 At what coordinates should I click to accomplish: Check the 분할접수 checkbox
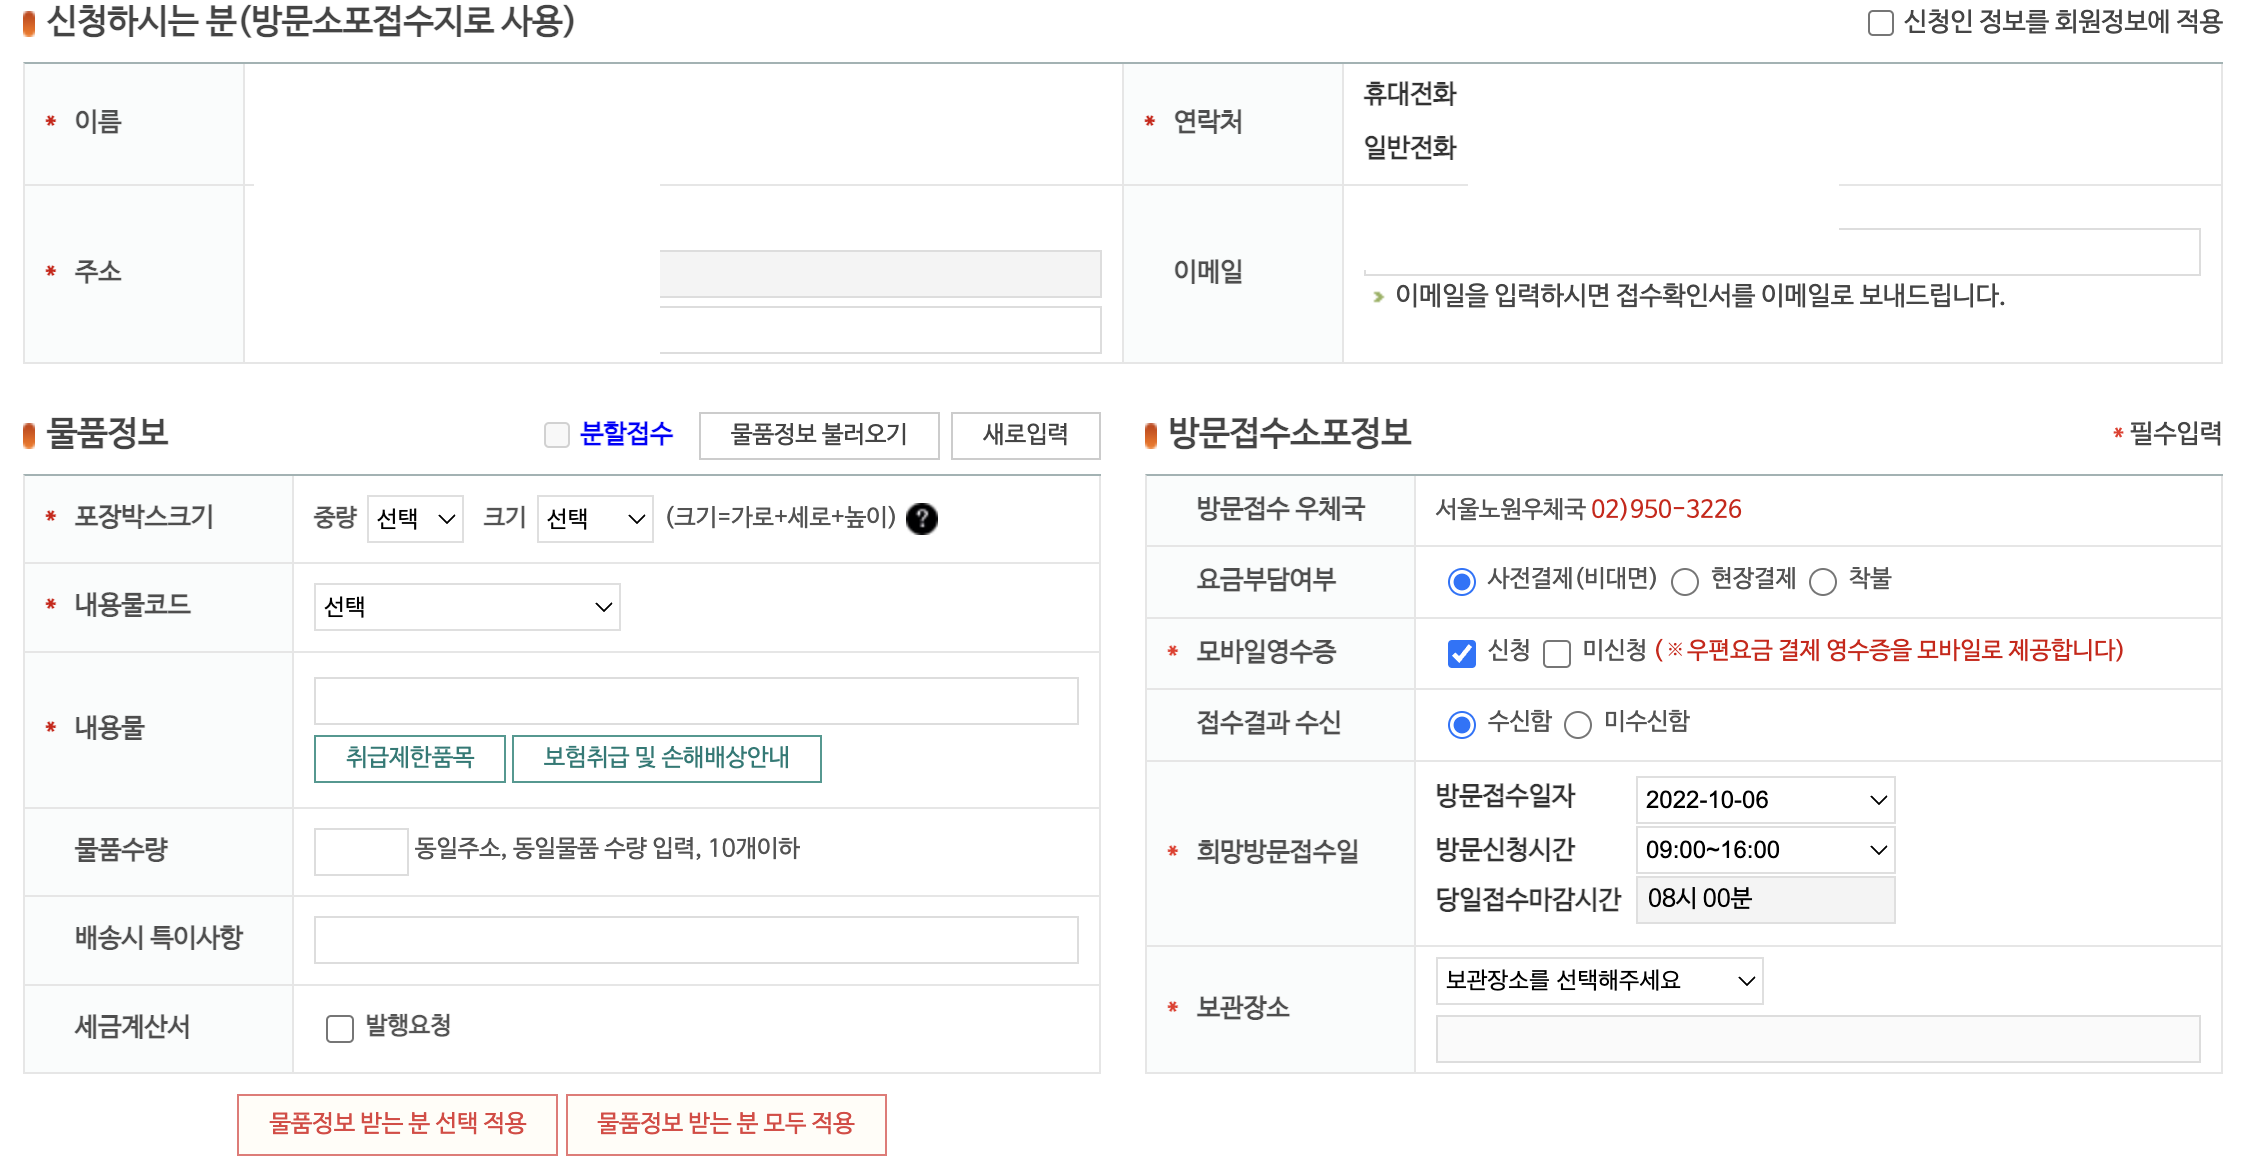point(557,434)
